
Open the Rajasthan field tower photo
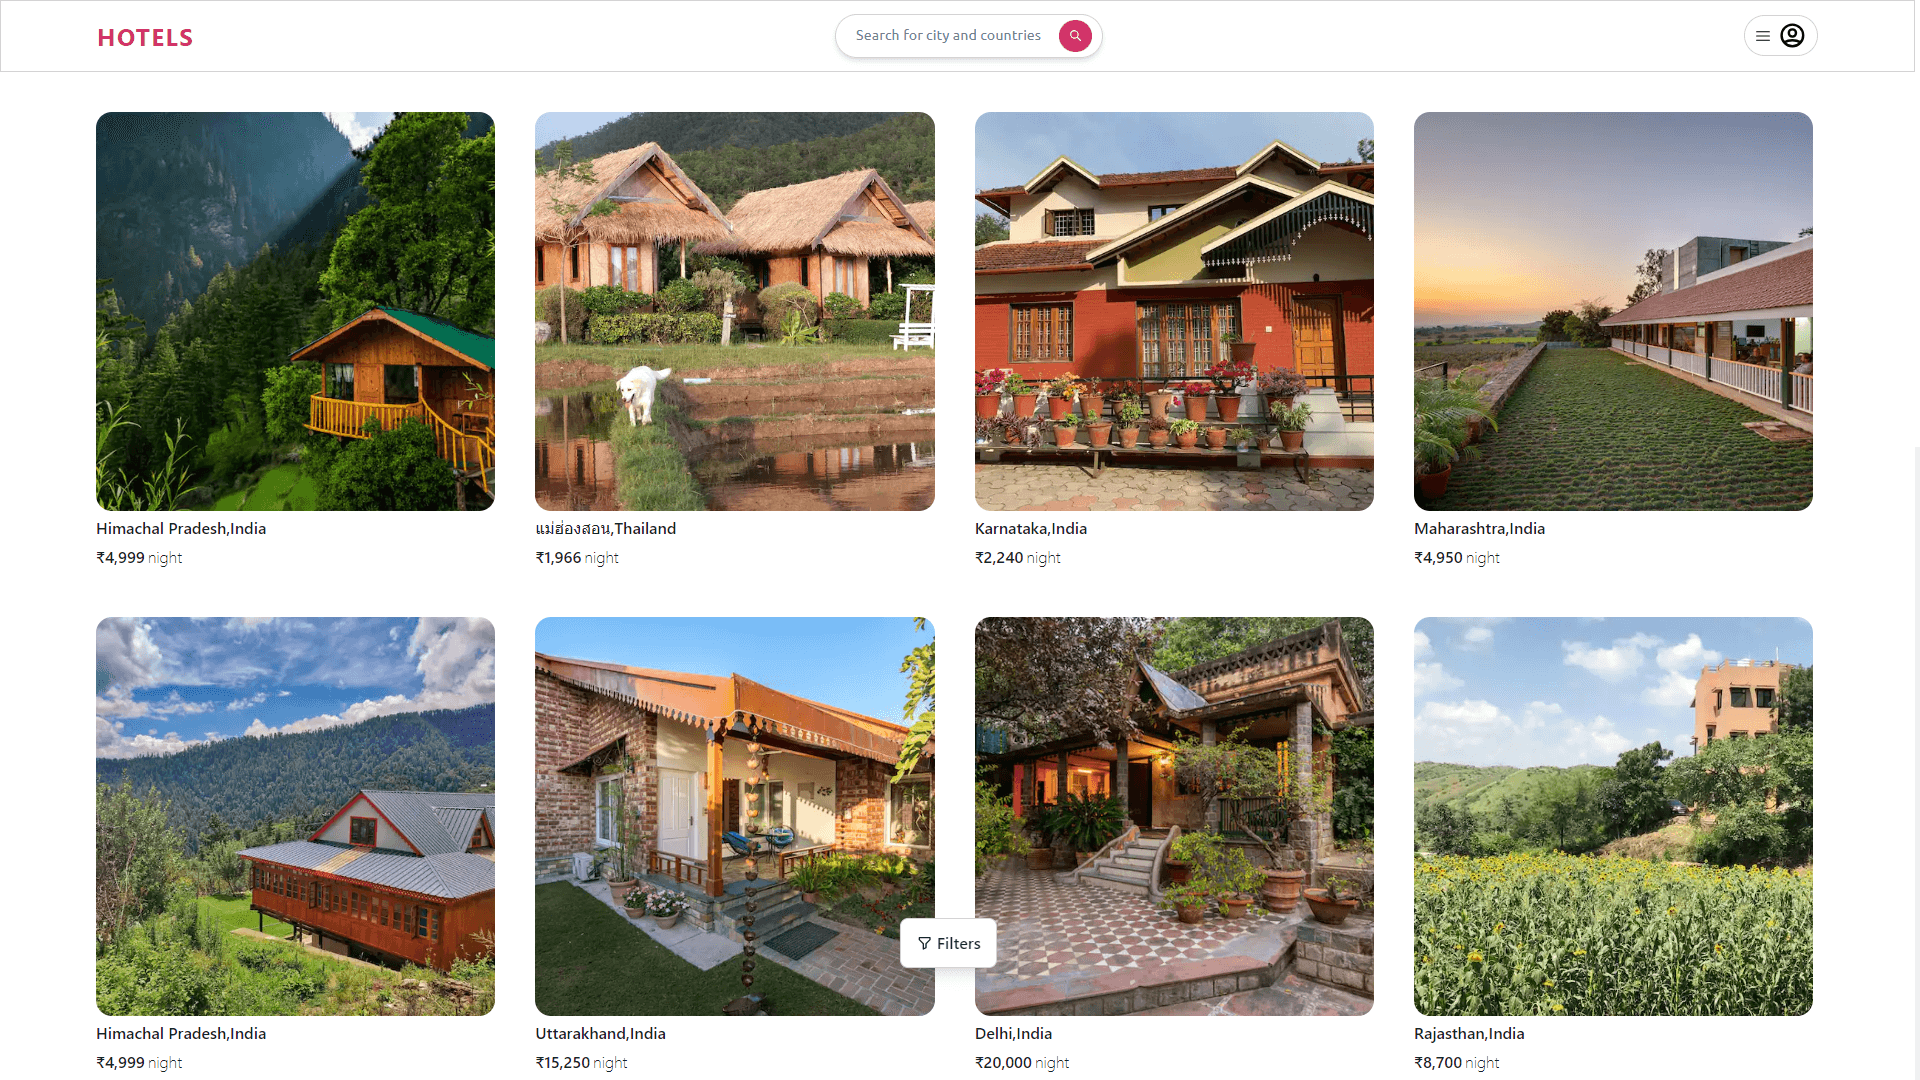tap(1613, 816)
